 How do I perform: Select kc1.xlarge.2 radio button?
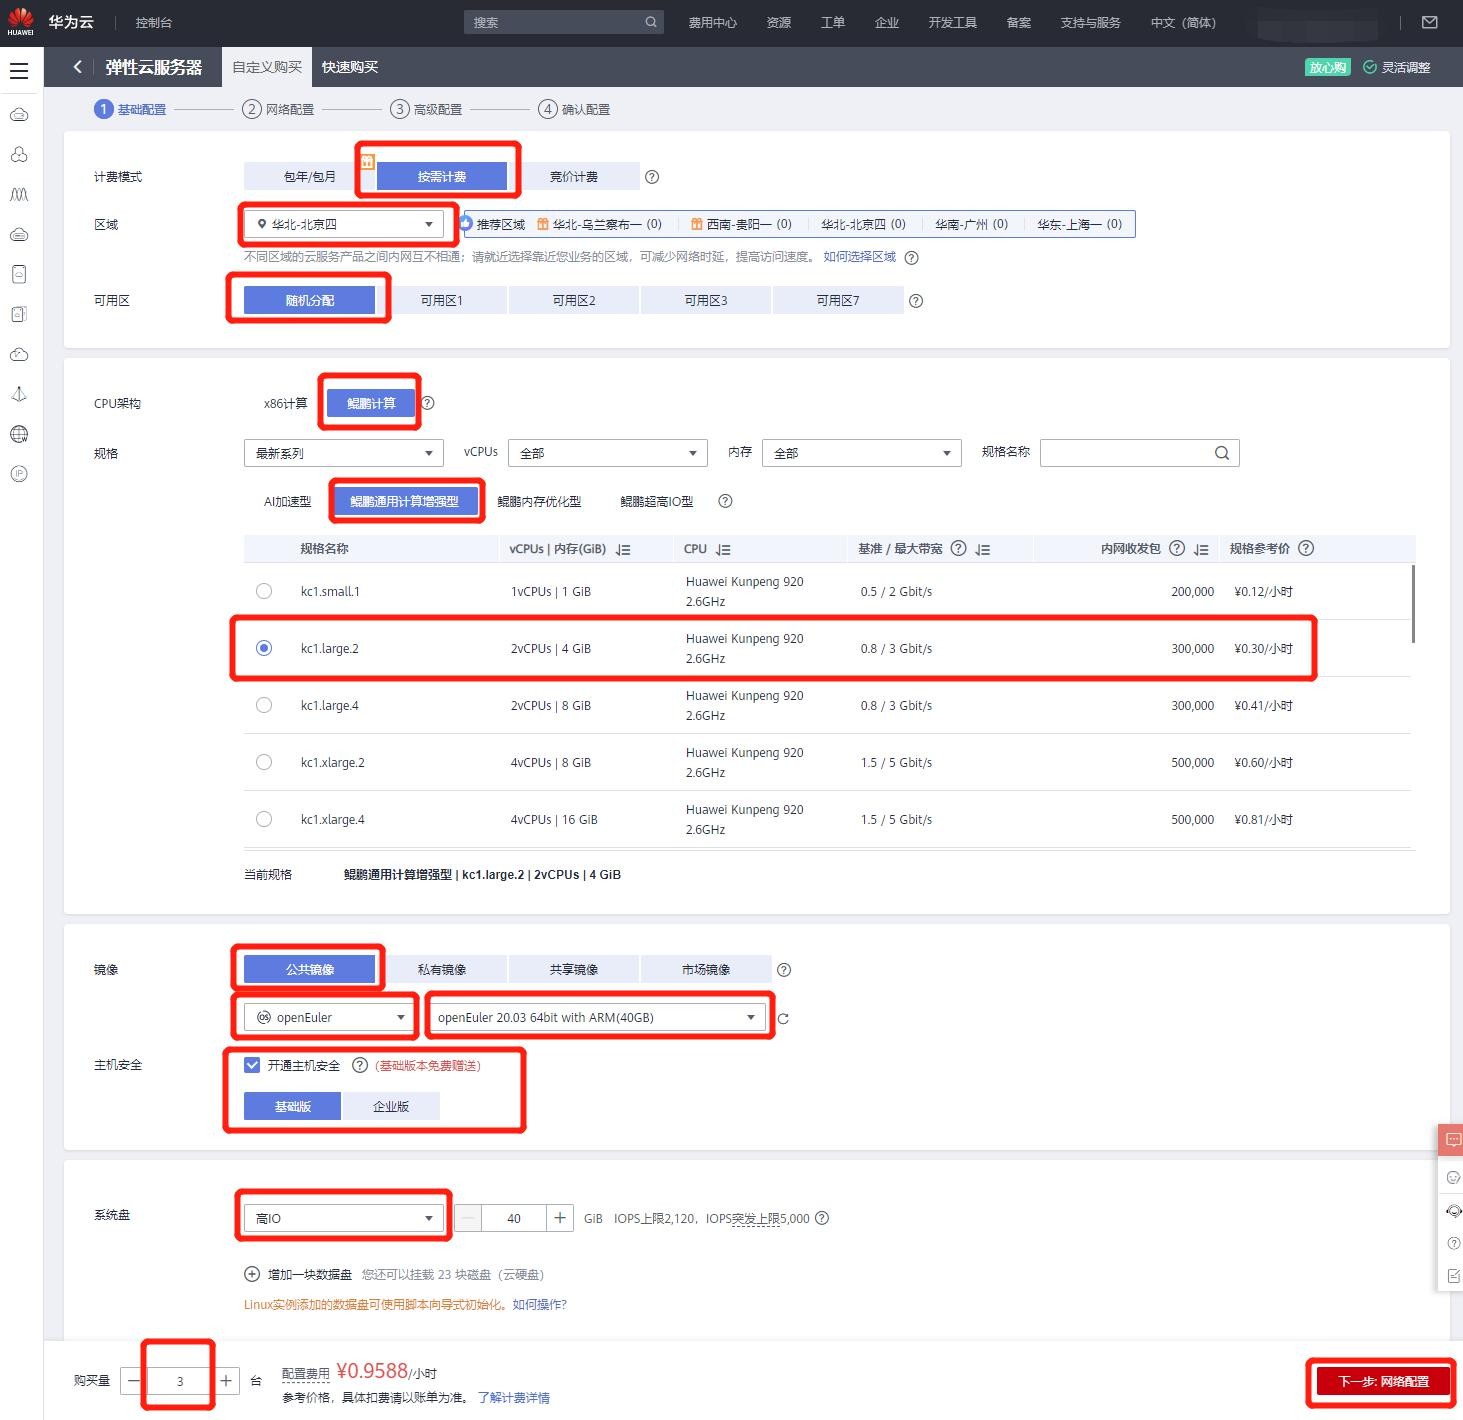coord(264,762)
